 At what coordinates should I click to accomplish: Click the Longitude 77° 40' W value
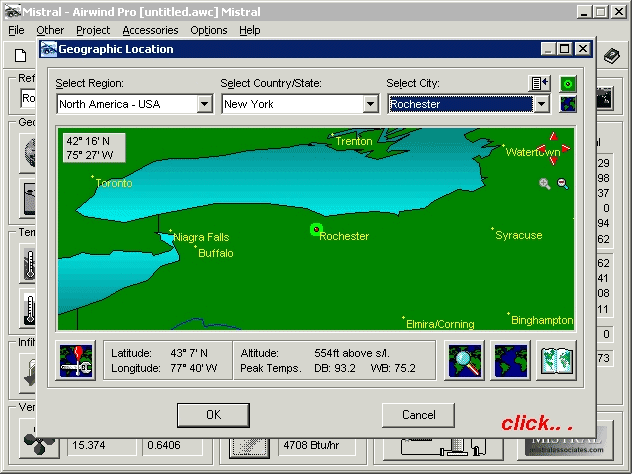pyautogui.click(x=193, y=368)
